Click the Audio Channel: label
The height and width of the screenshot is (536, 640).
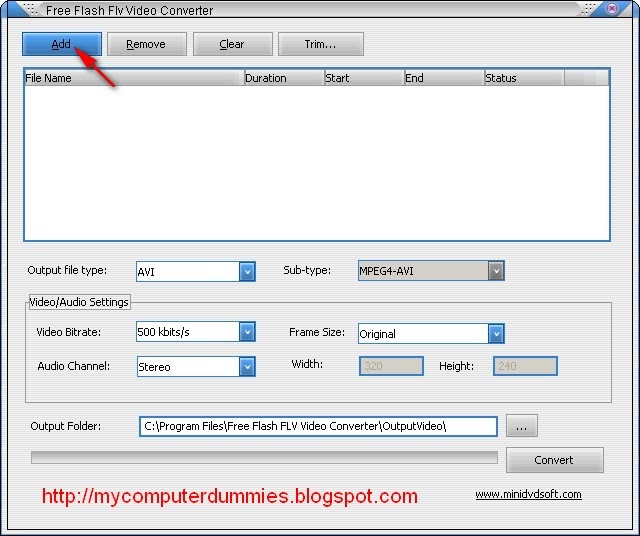[73, 366]
